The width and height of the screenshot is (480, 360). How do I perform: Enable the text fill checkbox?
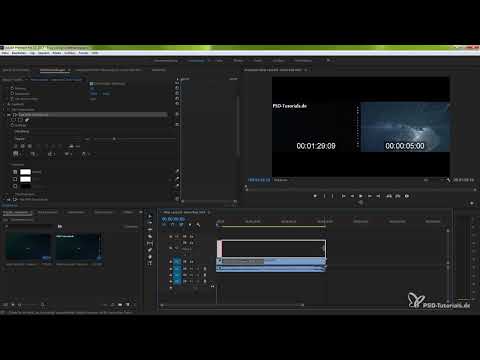click(x=15, y=172)
